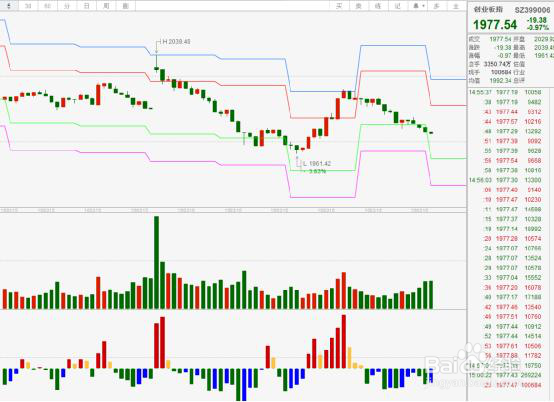Viewport: 554px width, 402px height.
Task: Click the tallest green volume bar
Action: 157,263
